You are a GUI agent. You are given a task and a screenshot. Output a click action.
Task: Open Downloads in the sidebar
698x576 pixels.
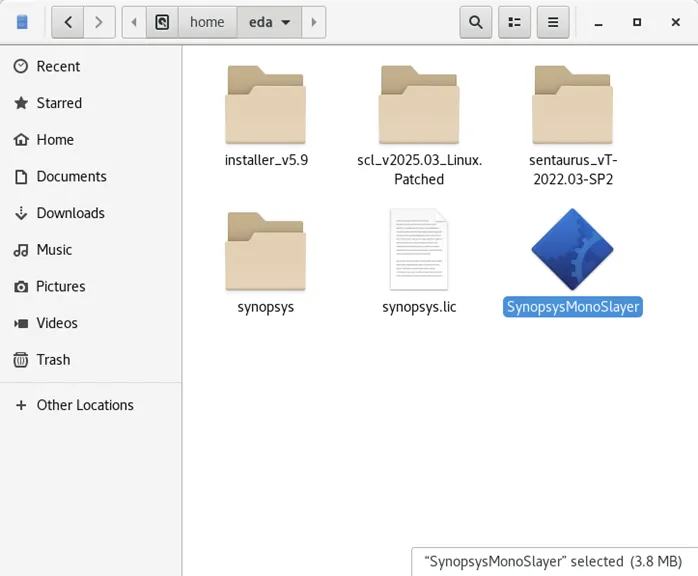(91, 213)
